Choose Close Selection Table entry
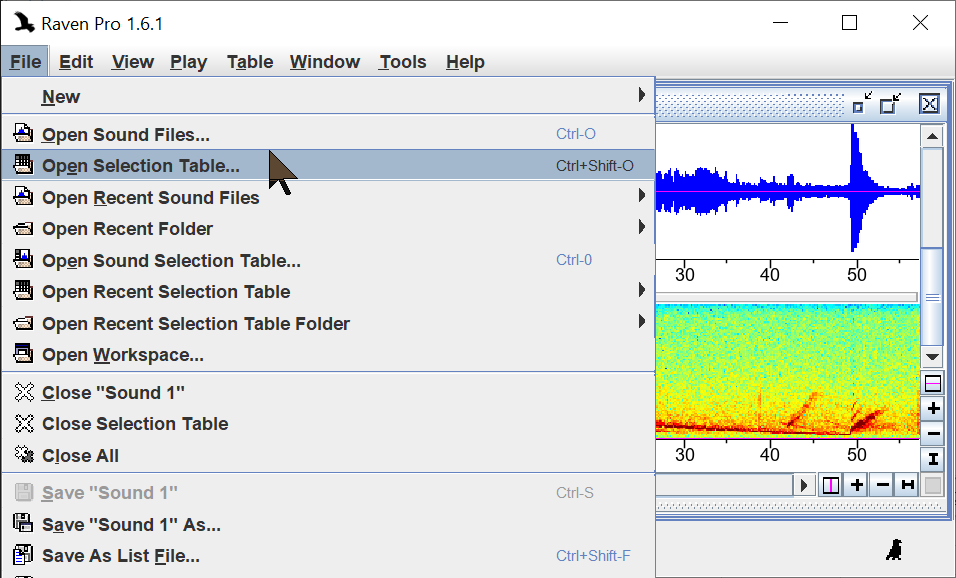956x578 pixels. tap(328, 424)
